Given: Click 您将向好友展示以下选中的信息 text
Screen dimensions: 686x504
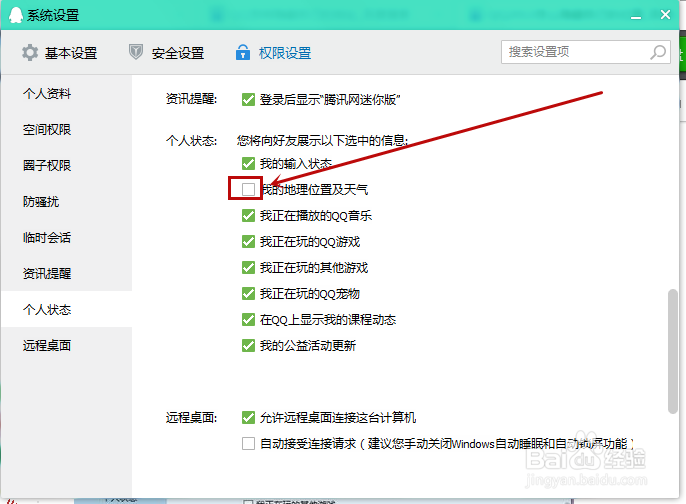Looking at the screenshot, I should tap(322, 140).
